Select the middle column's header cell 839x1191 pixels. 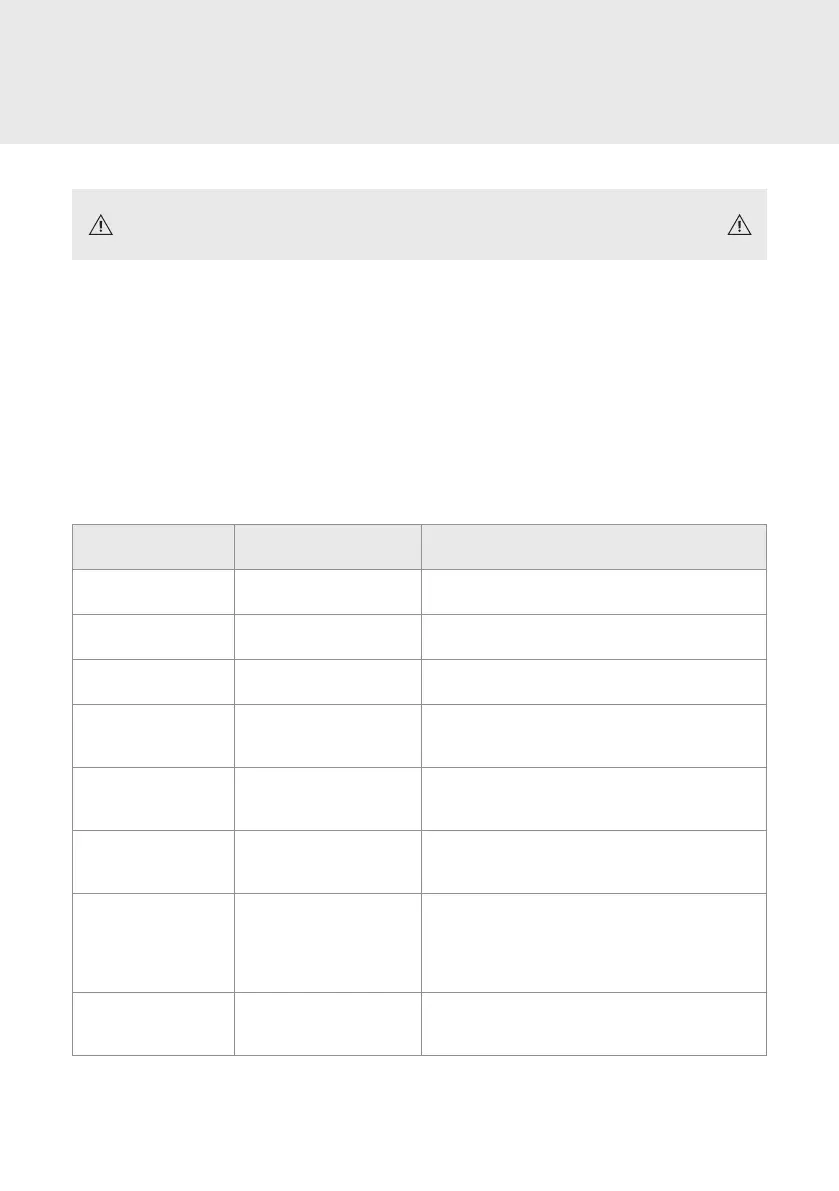pos(327,547)
